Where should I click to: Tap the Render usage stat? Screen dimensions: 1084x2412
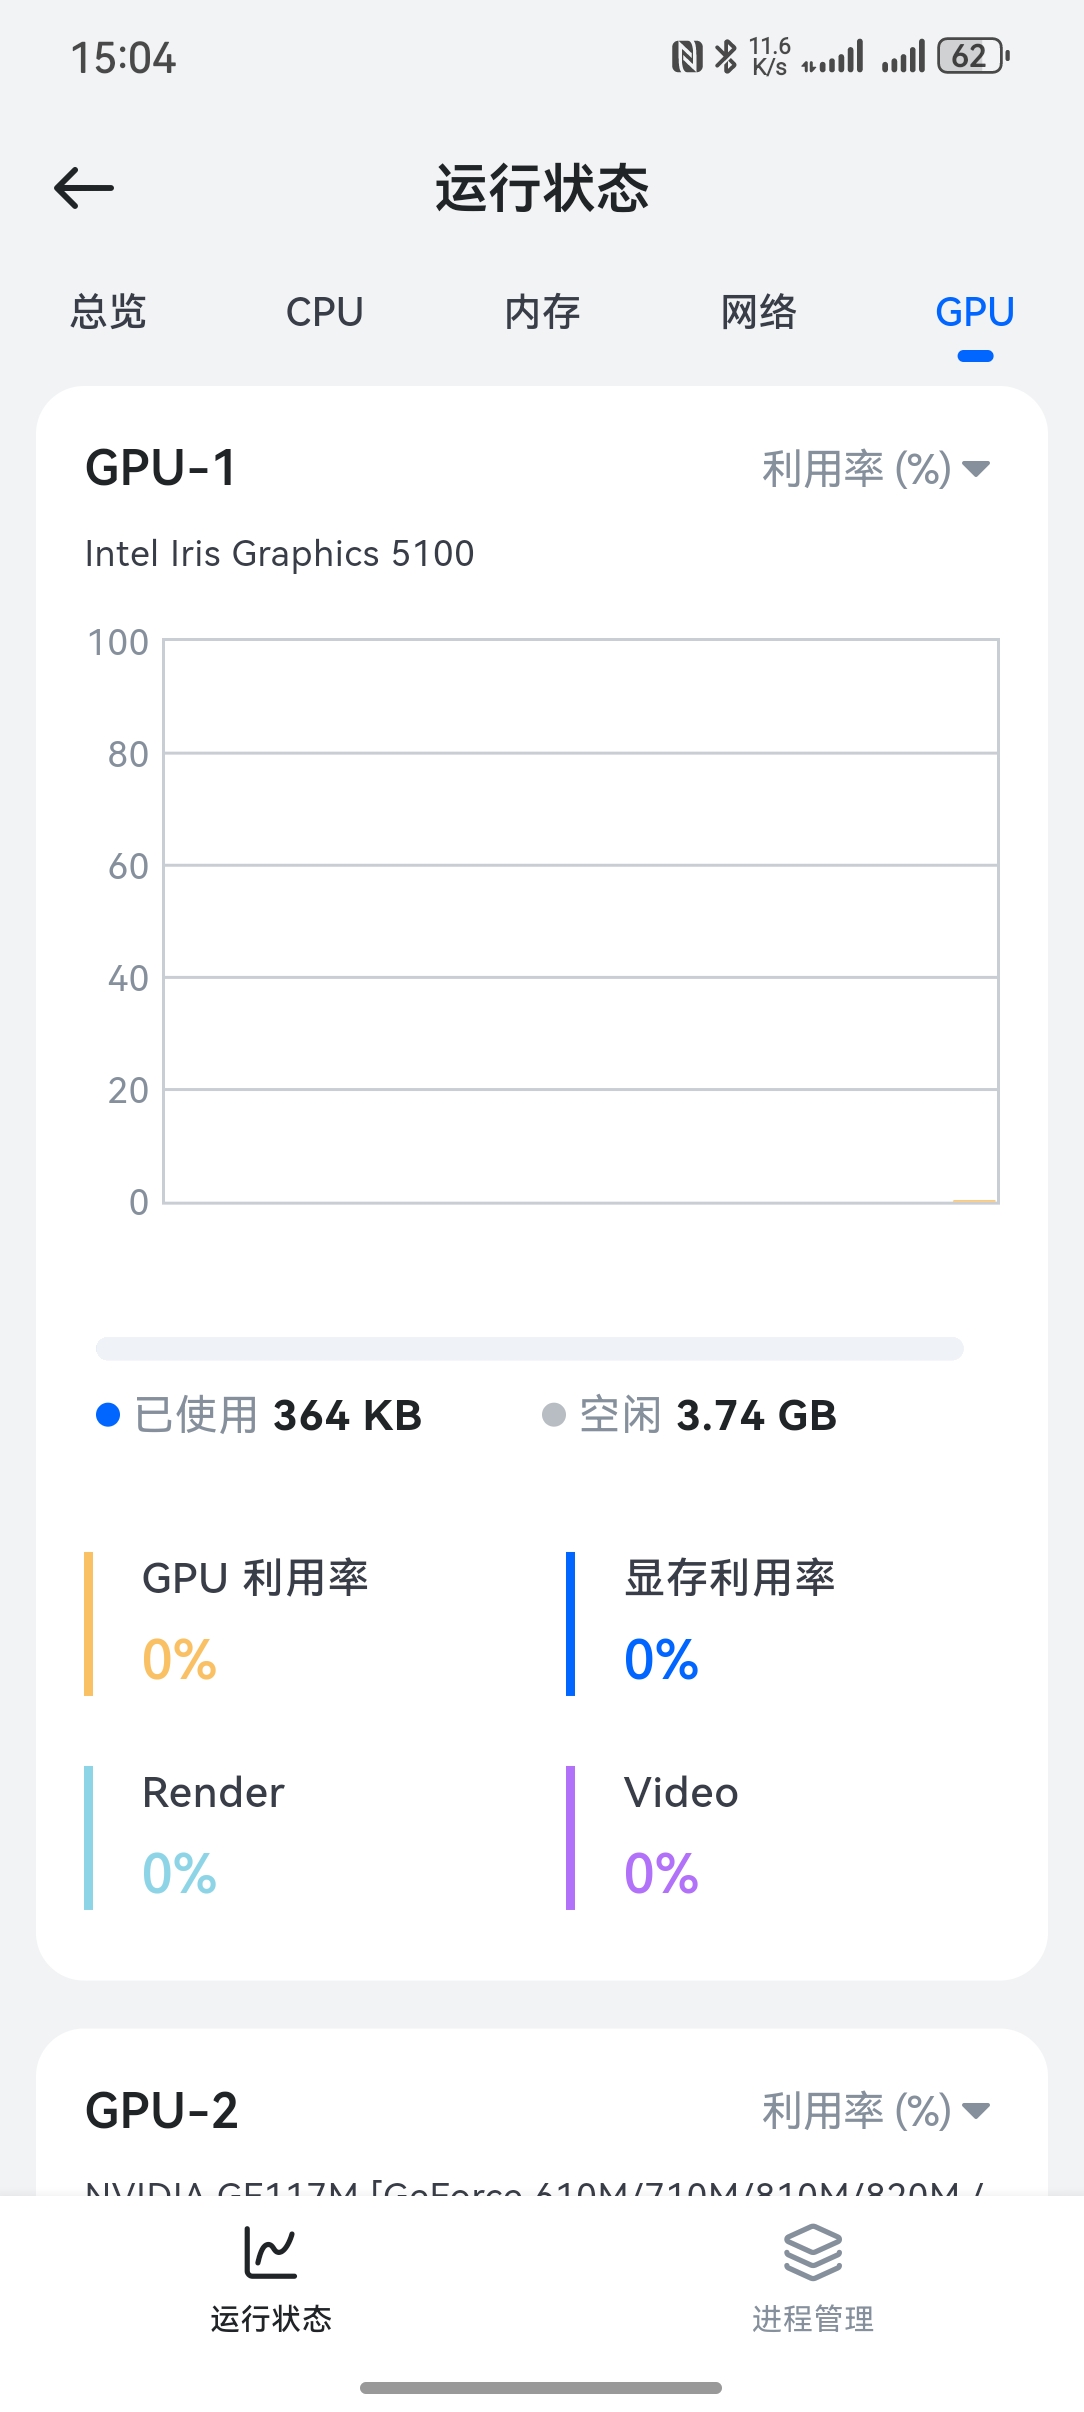pos(214,1837)
